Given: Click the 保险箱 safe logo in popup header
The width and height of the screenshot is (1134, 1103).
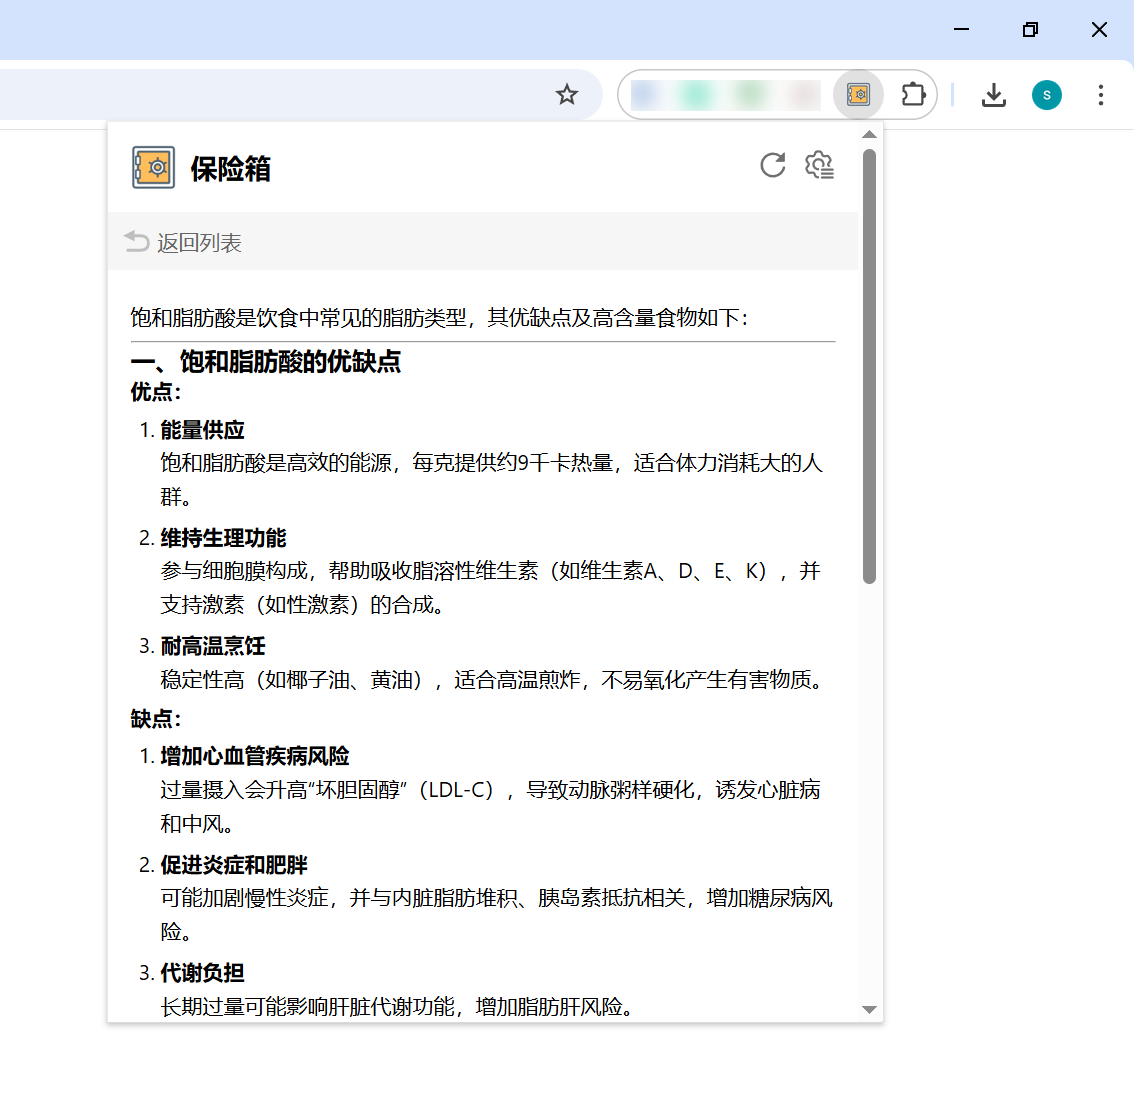Looking at the screenshot, I should click(153, 167).
